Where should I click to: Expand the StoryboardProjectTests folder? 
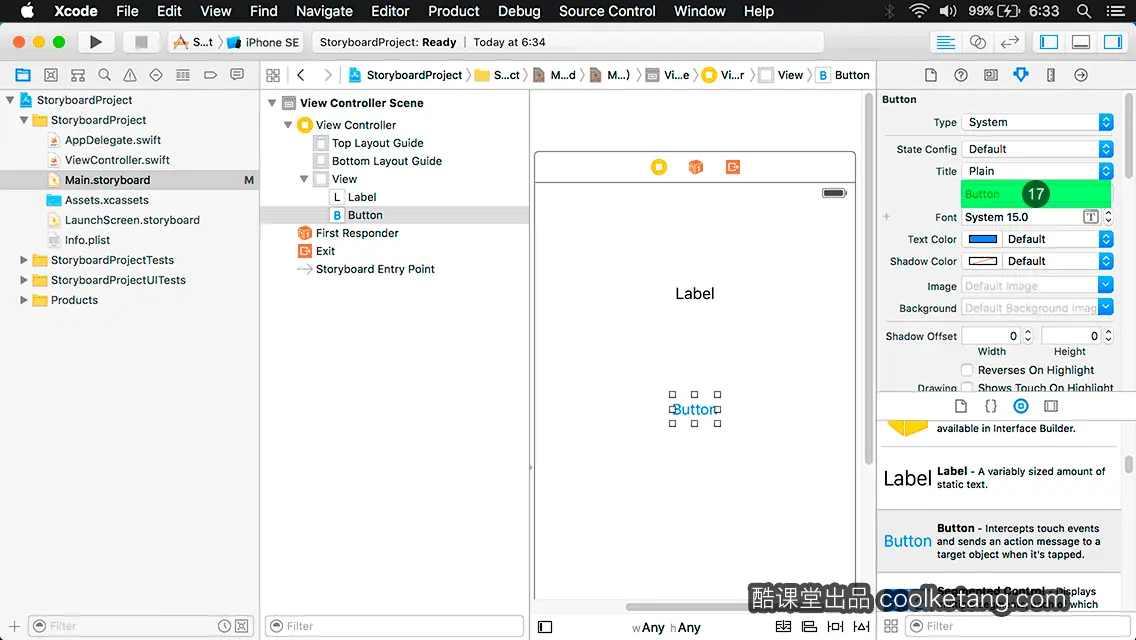[24, 259]
